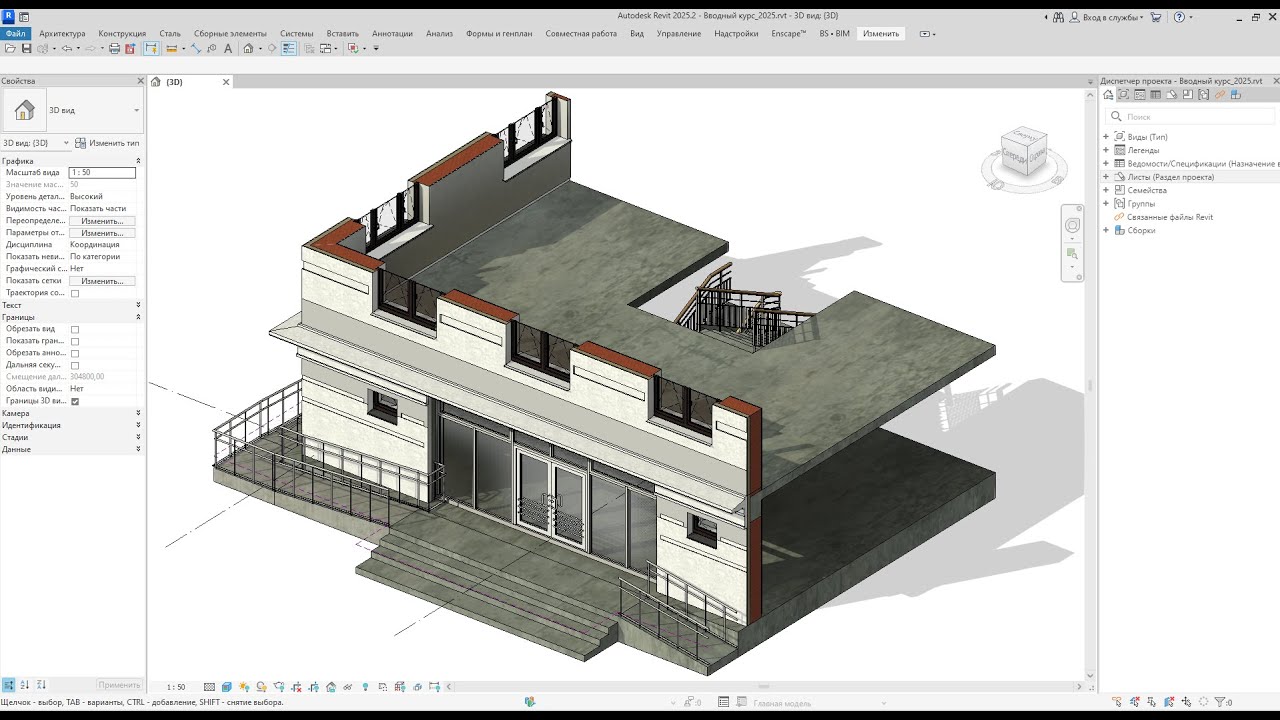Select the Text annotation tool (letter A)

tap(228, 48)
